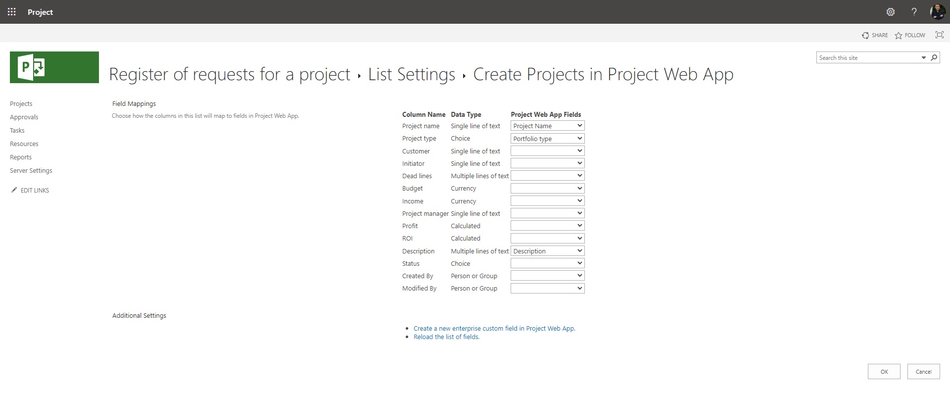Image resolution: width=950 pixels, height=394 pixels.
Task: Click the Project title in top bar
Action: click(x=40, y=12)
